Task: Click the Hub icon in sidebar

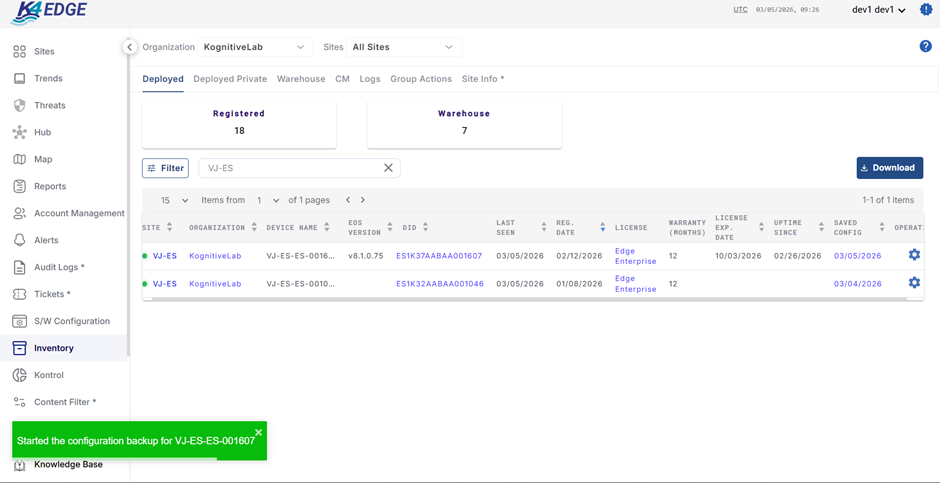Action: pos(19,132)
